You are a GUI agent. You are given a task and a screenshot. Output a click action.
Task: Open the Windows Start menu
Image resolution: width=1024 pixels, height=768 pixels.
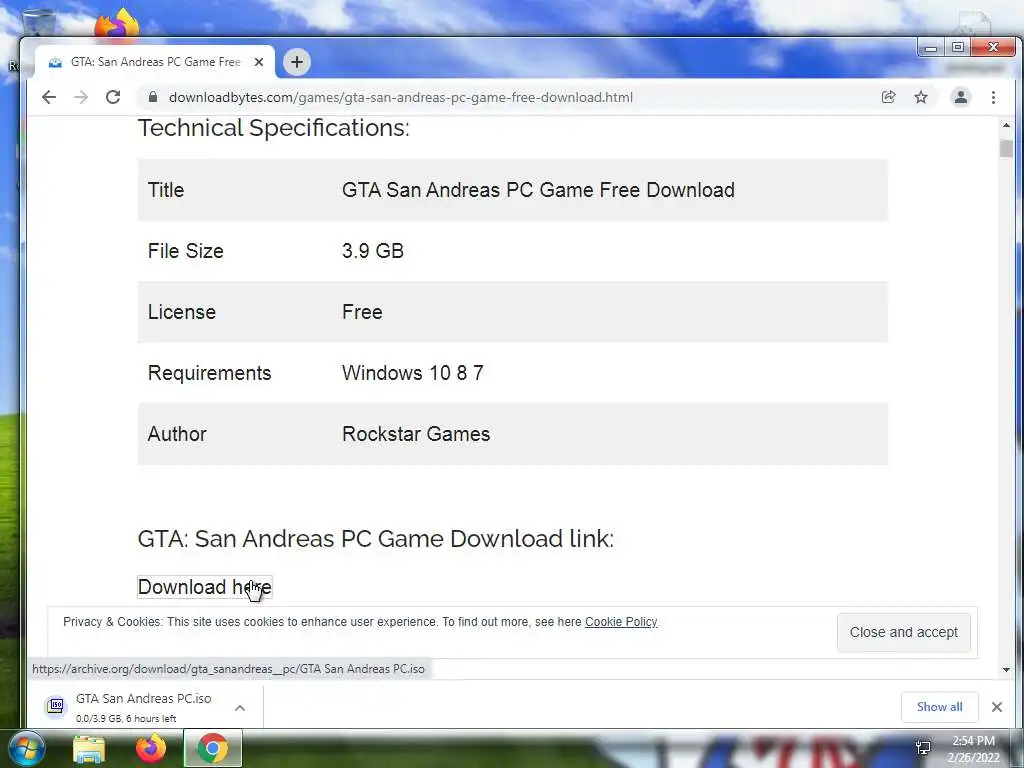[26, 748]
